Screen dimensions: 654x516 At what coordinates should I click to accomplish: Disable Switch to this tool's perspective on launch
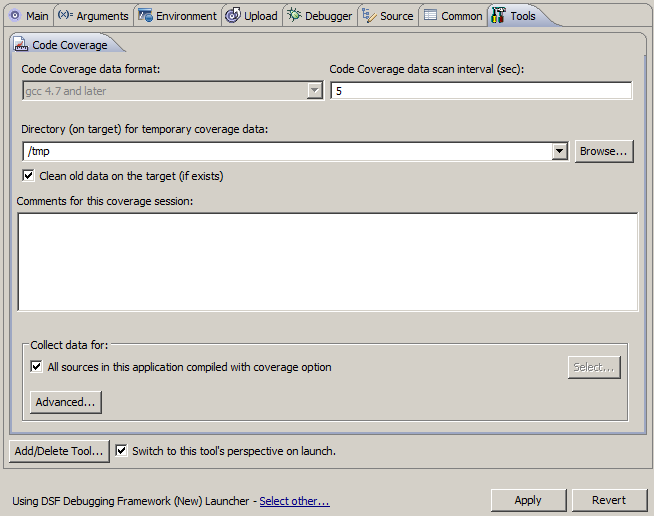pyautogui.click(x=122, y=451)
